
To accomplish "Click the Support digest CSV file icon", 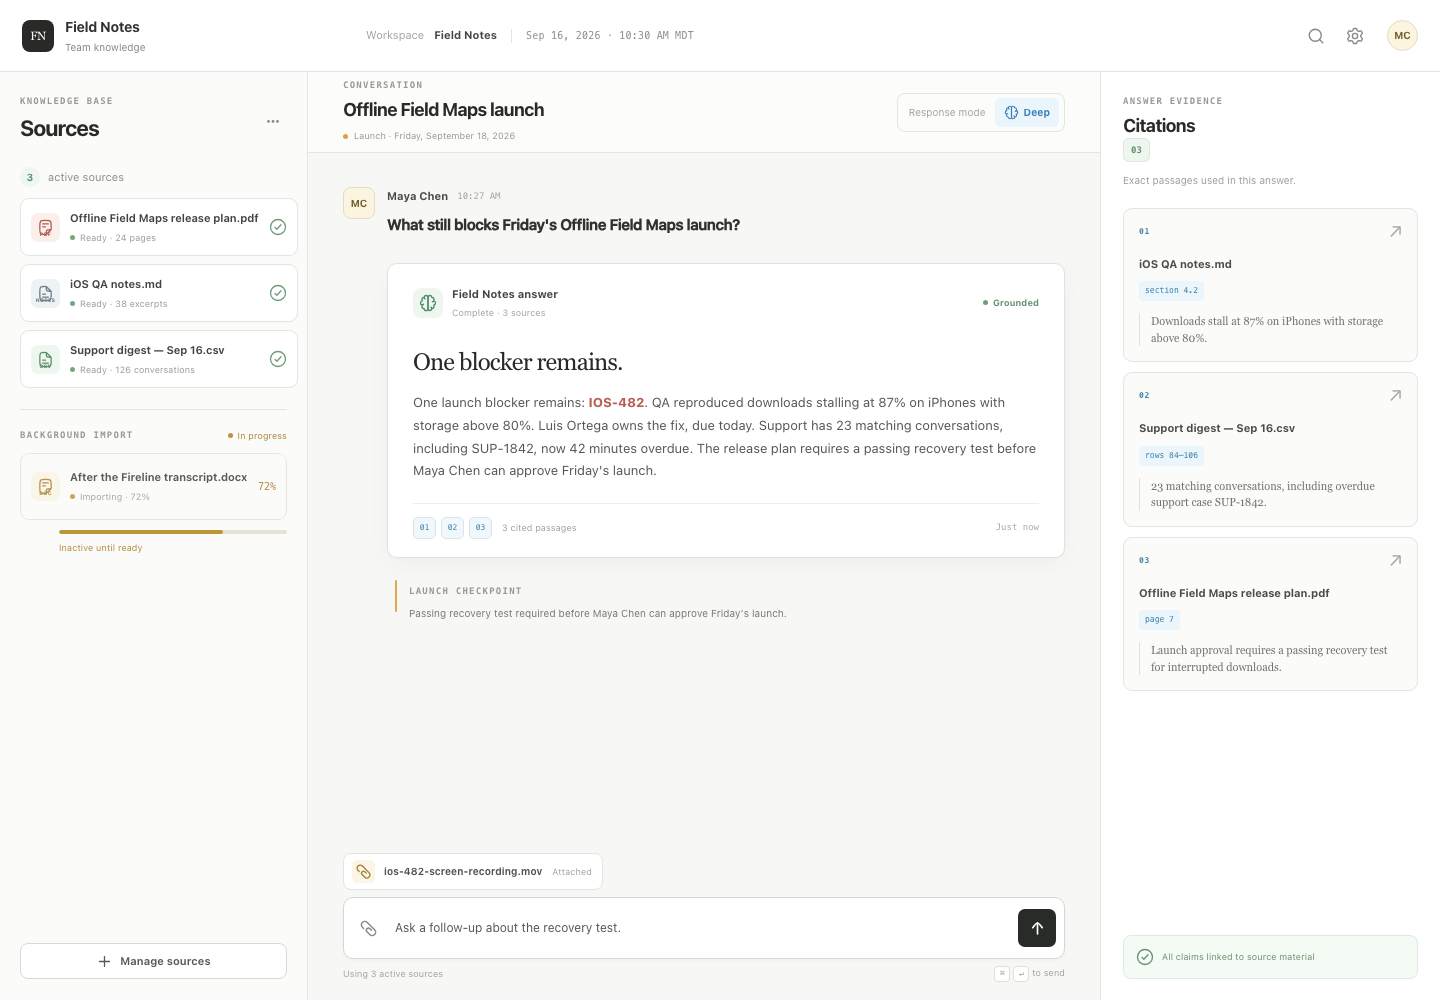I will [45, 360].
